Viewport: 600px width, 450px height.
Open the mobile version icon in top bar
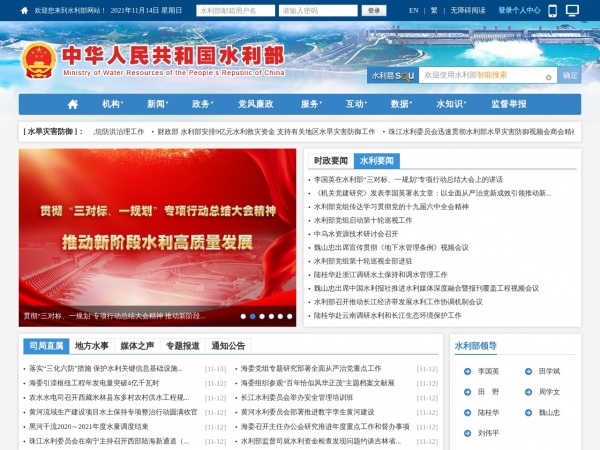[x=554, y=10]
